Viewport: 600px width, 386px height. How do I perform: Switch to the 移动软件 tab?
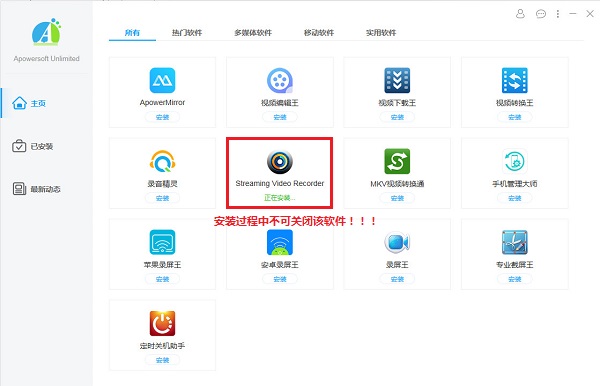coord(319,33)
